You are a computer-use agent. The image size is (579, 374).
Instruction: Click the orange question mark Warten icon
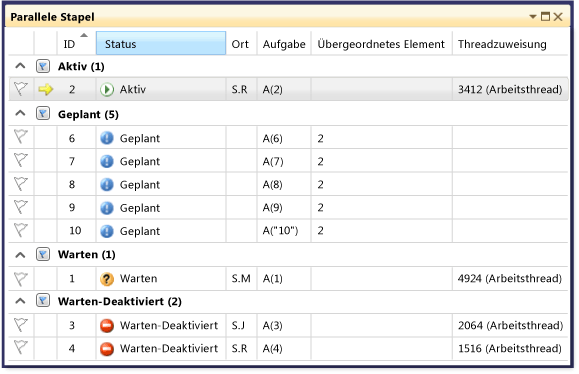[x=107, y=279]
